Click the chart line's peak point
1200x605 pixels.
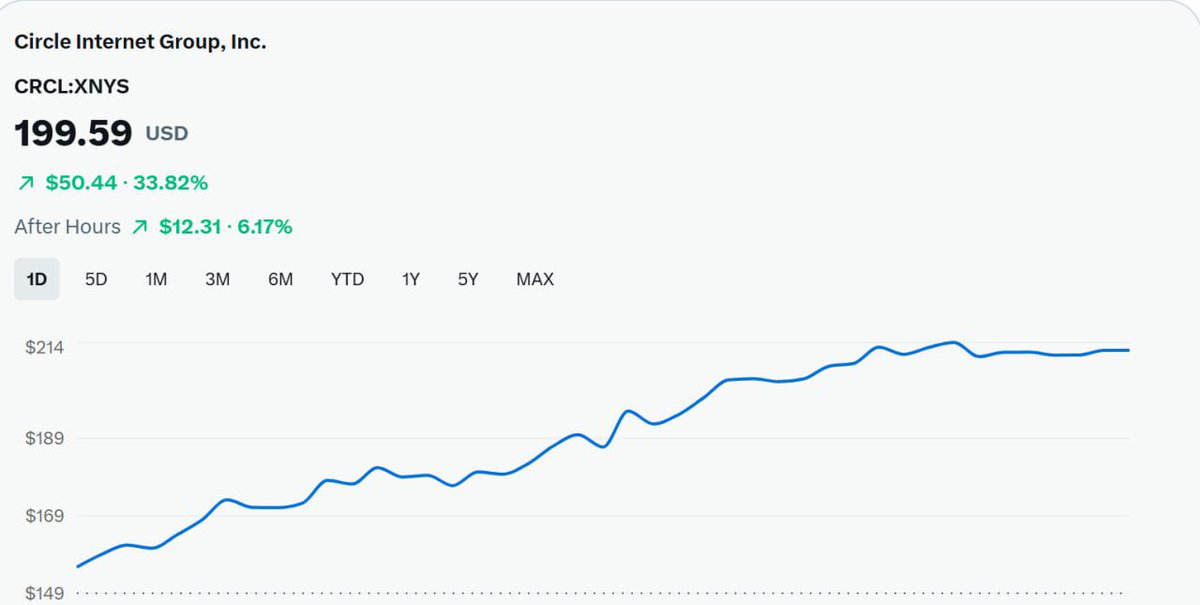953,342
